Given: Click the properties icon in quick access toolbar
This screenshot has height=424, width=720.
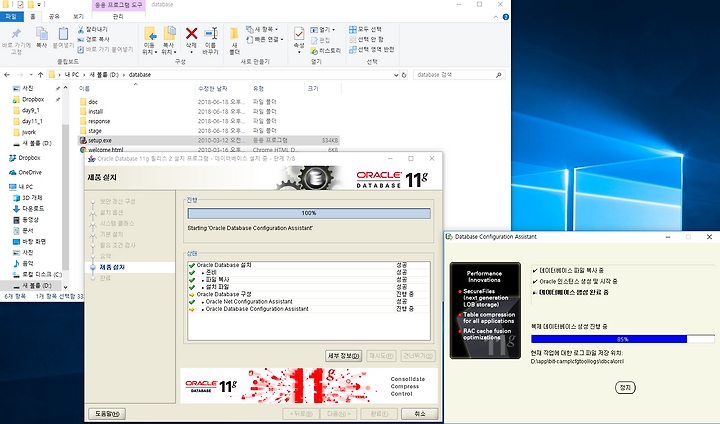Looking at the screenshot, I should click(20, 5).
